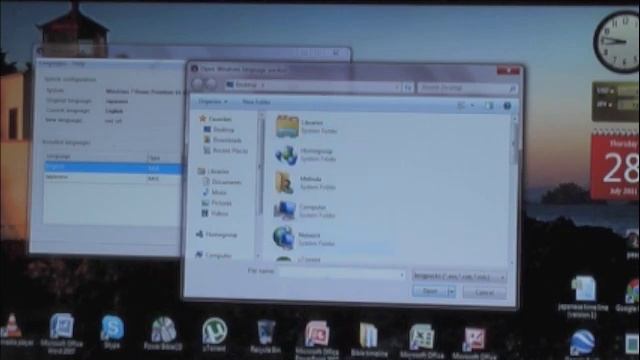Click the Type column header
640x360 pixels.
tap(164, 158)
